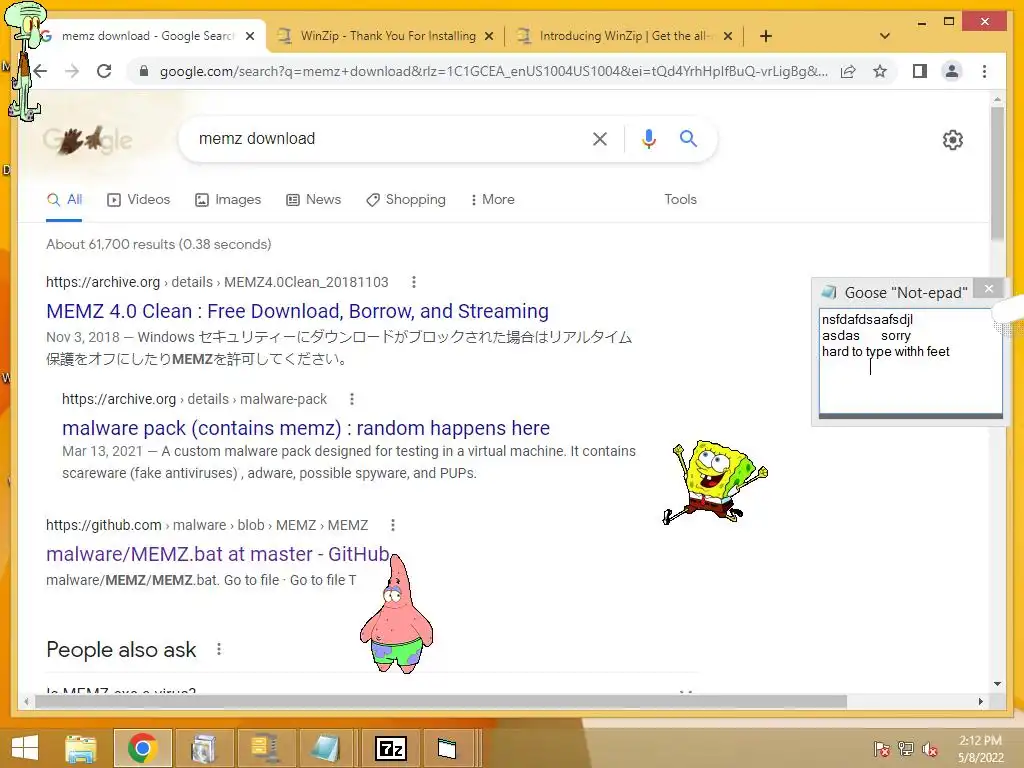Open MEMZ 4.0 Clean Free Download link
Viewport: 1024px width, 768px height.
pos(297,311)
